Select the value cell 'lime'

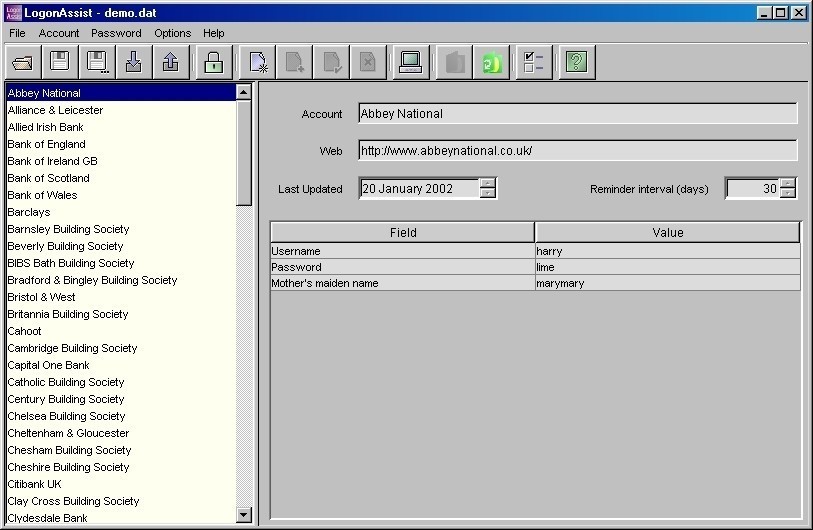[x=668, y=267]
